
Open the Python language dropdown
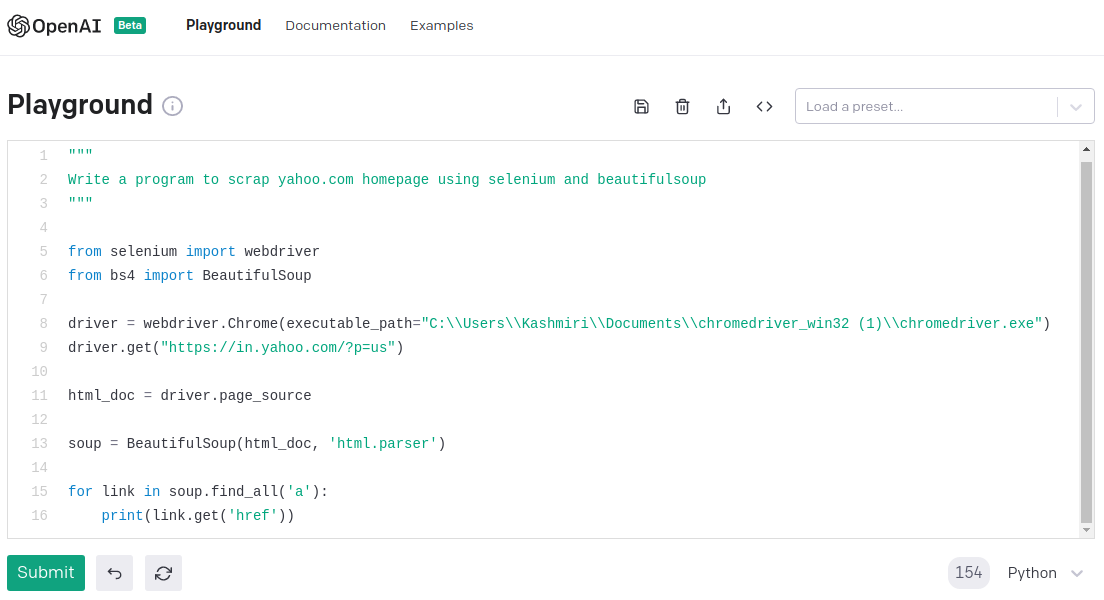(1045, 573)
